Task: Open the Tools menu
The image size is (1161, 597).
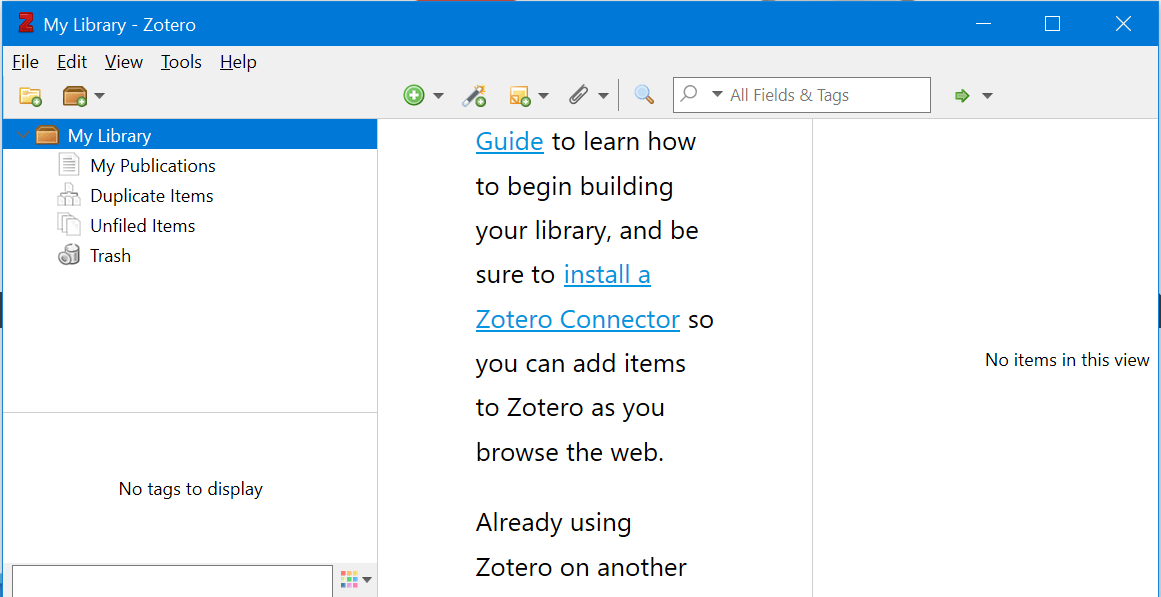Action: click(x=181, y=61)
